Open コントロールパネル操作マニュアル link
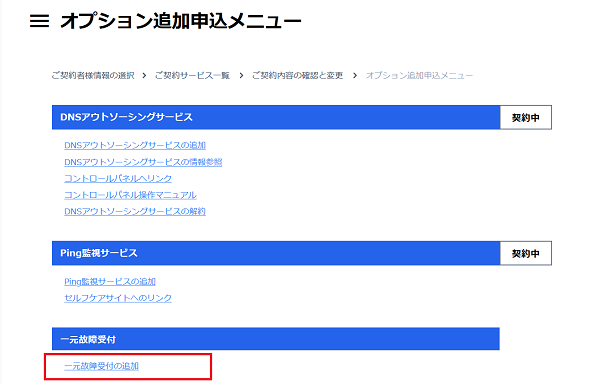 tap(130, 195)
